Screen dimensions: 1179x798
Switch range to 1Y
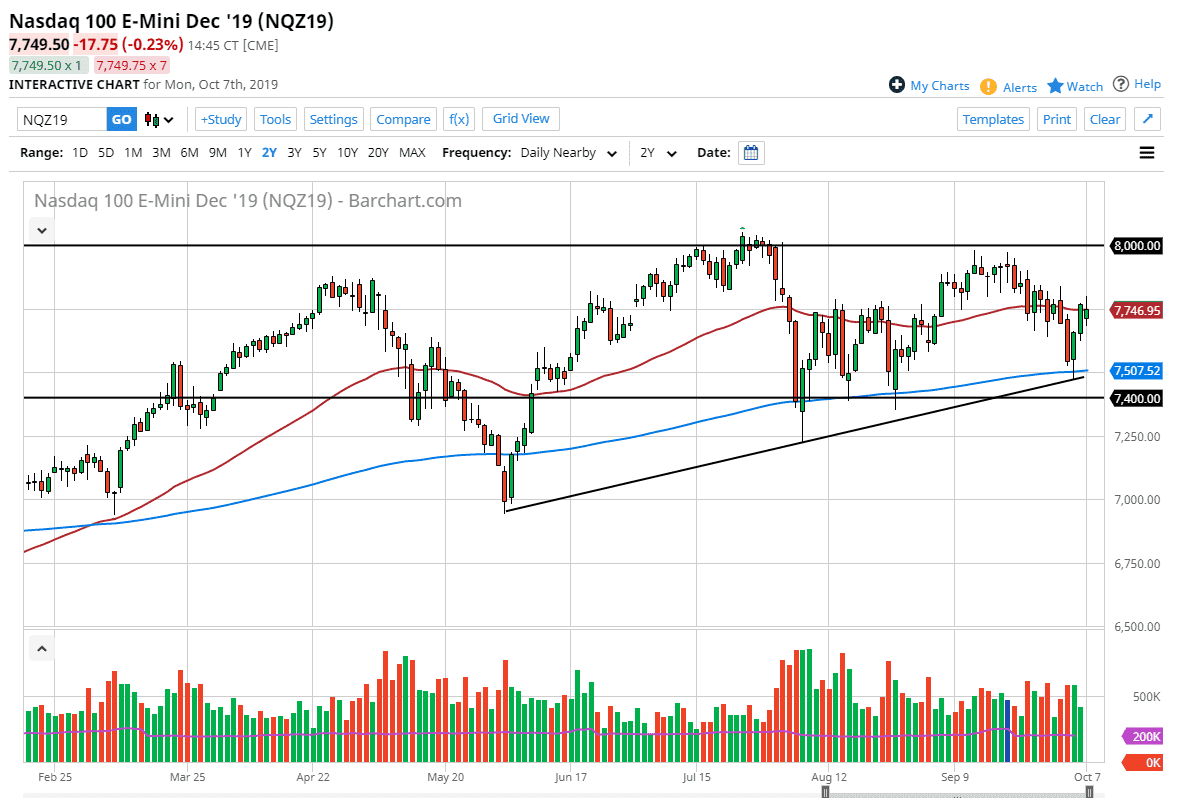point(244,152)
